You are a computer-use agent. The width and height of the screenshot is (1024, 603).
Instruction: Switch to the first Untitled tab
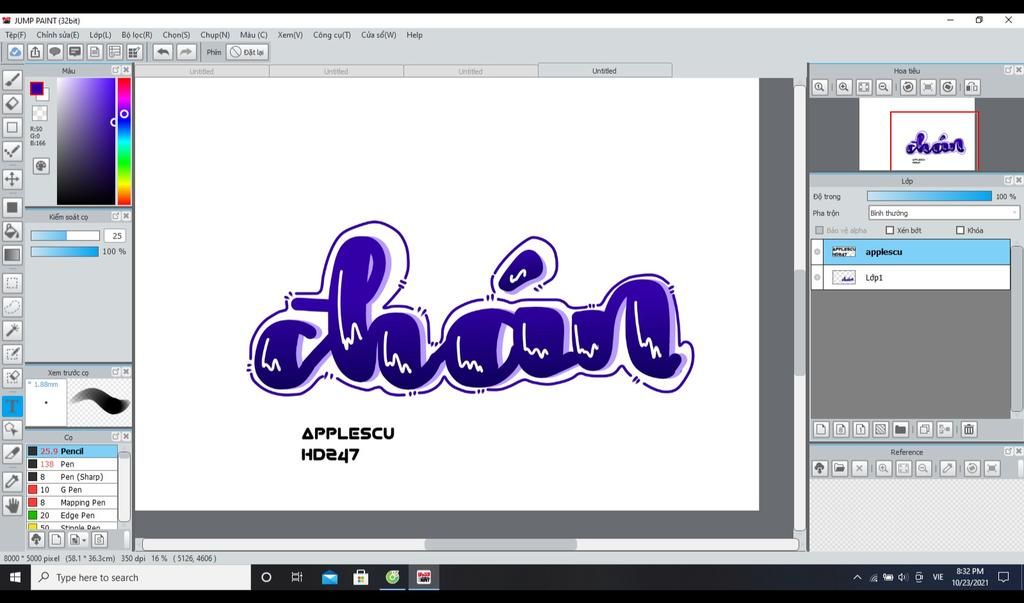pos(202,71)
